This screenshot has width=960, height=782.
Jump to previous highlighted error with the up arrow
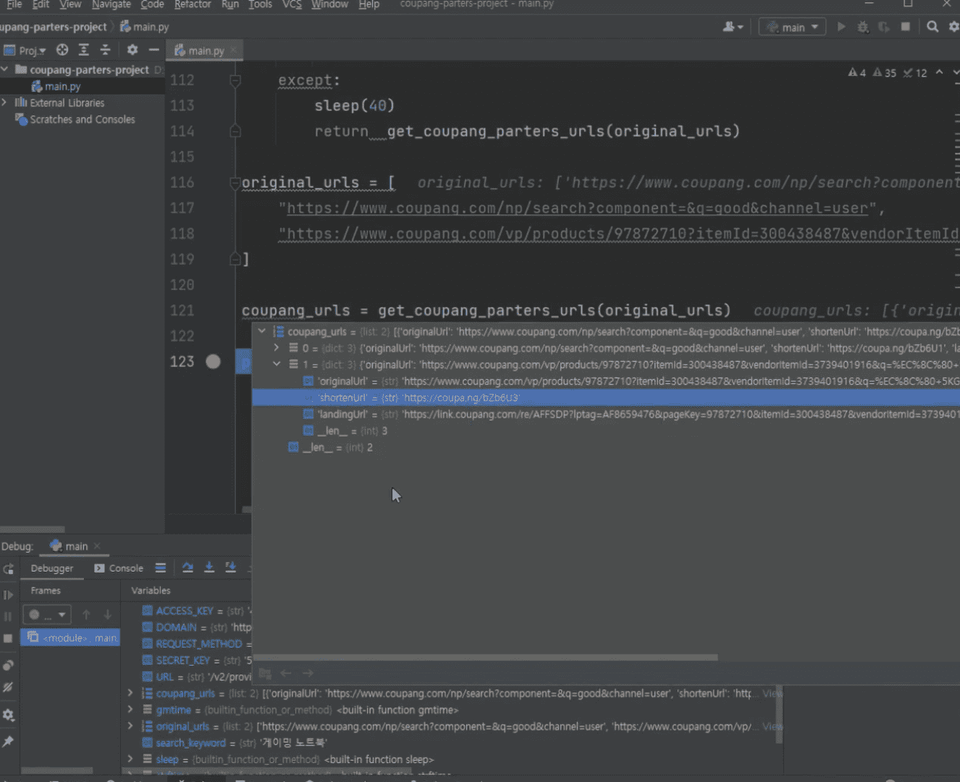(939, 72)
